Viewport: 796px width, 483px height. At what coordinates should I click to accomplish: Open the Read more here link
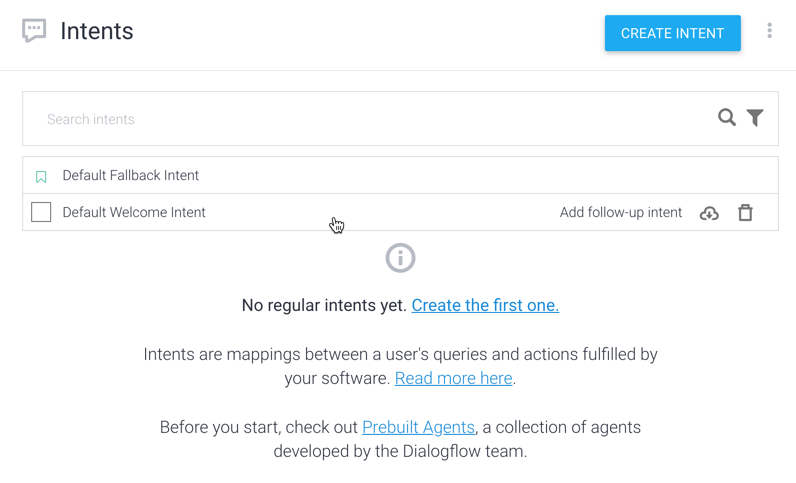[x=453, y=378]
